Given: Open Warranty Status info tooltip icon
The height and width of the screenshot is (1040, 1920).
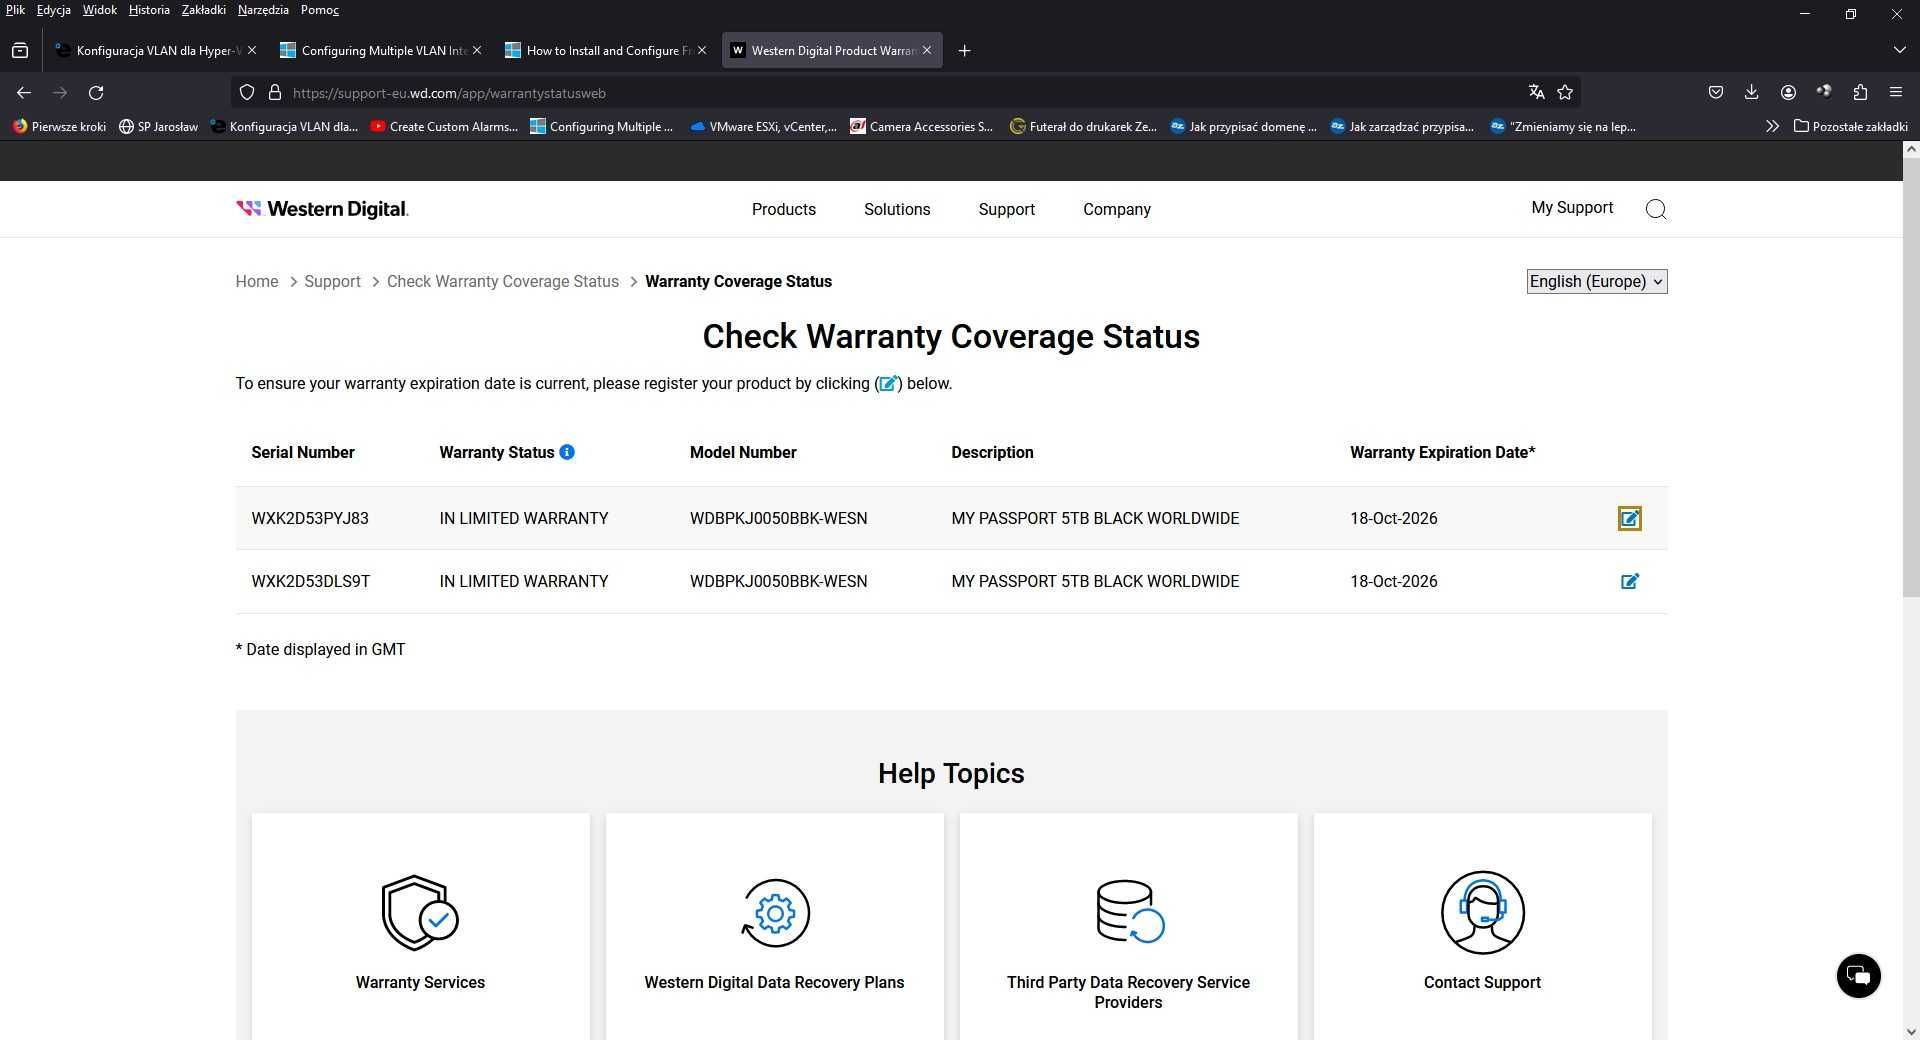Looking at the screenshot, I should click(x=567, y=452).
